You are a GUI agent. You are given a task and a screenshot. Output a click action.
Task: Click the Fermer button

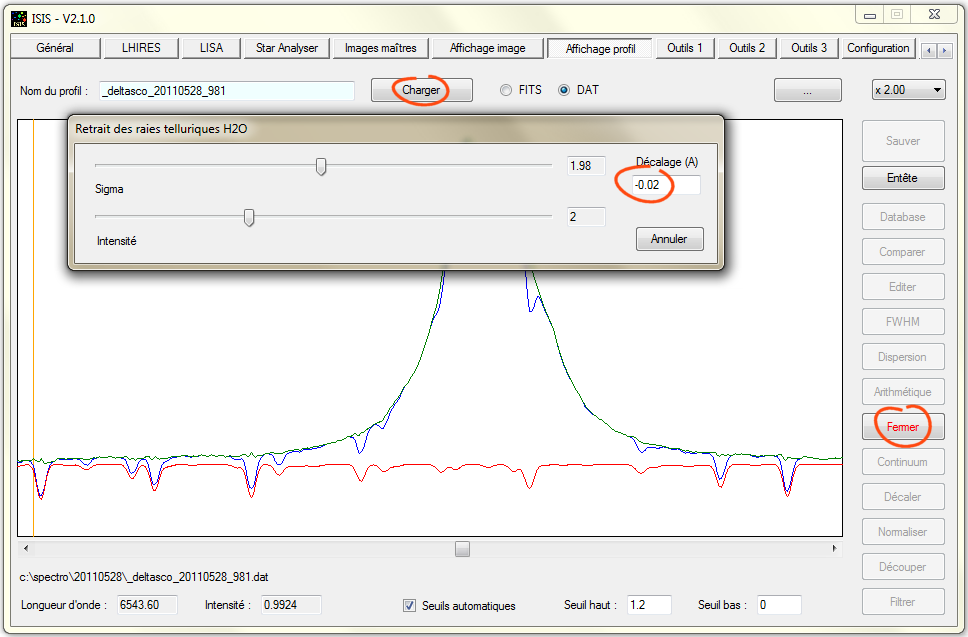[x=902, y=427]
